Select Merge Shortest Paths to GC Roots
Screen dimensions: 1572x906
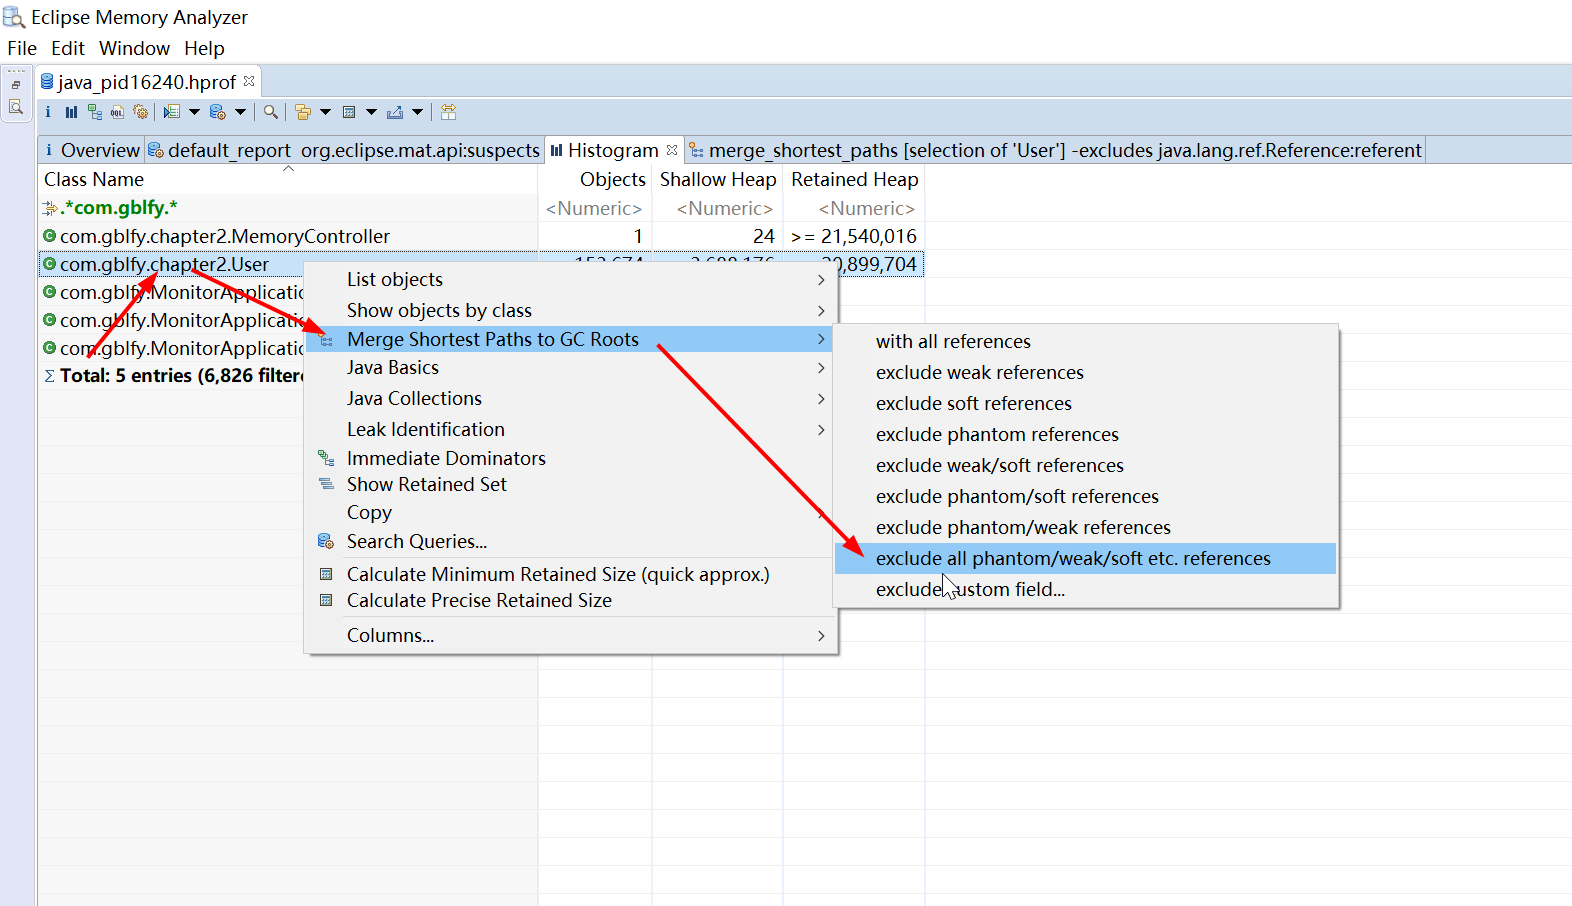570,339
